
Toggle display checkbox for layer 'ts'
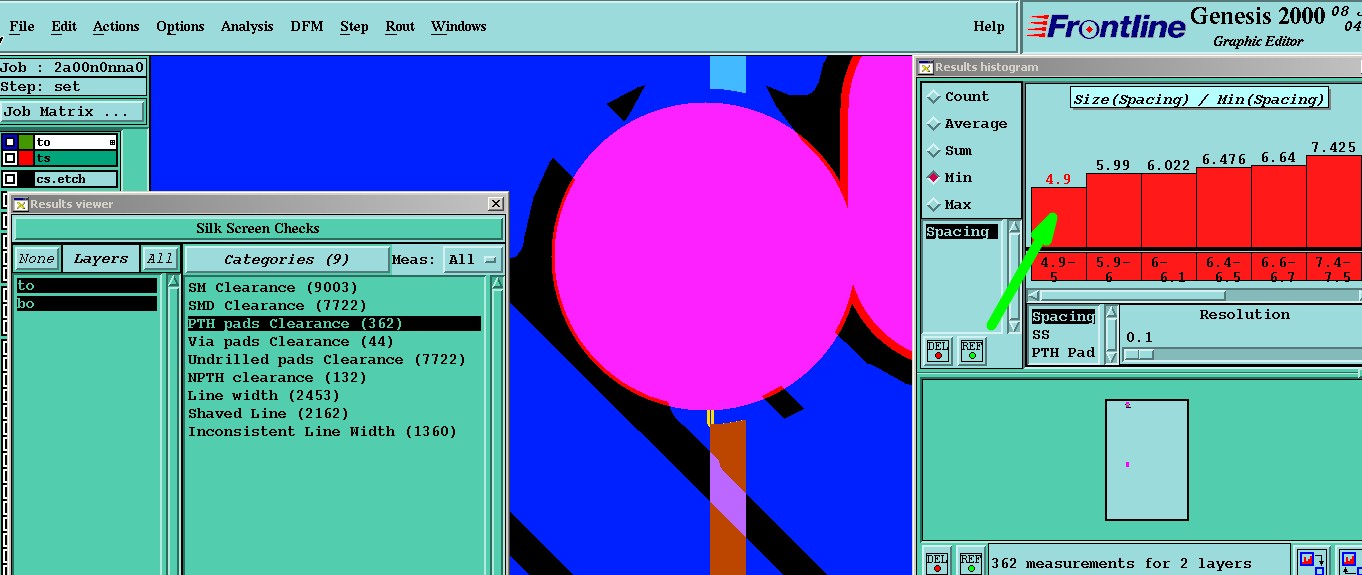[10, 158]
